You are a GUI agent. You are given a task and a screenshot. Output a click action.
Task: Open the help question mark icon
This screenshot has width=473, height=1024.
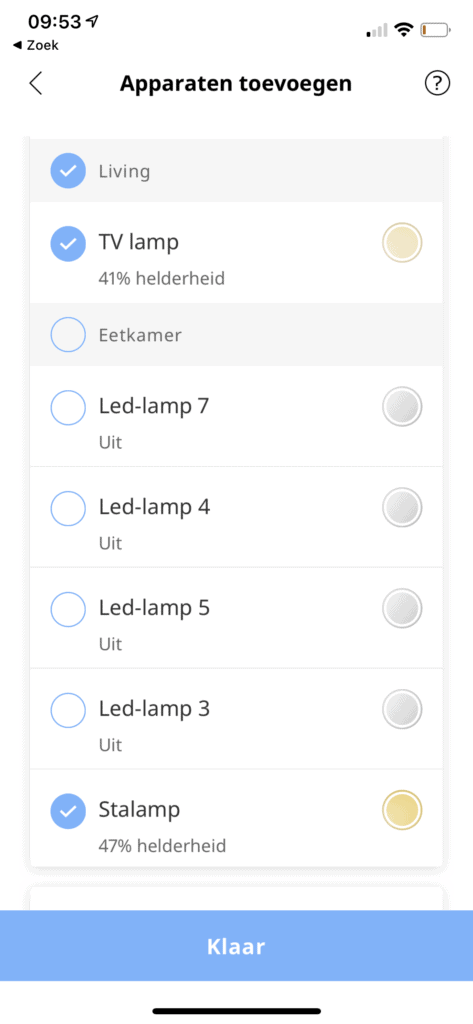click(437, 84)
